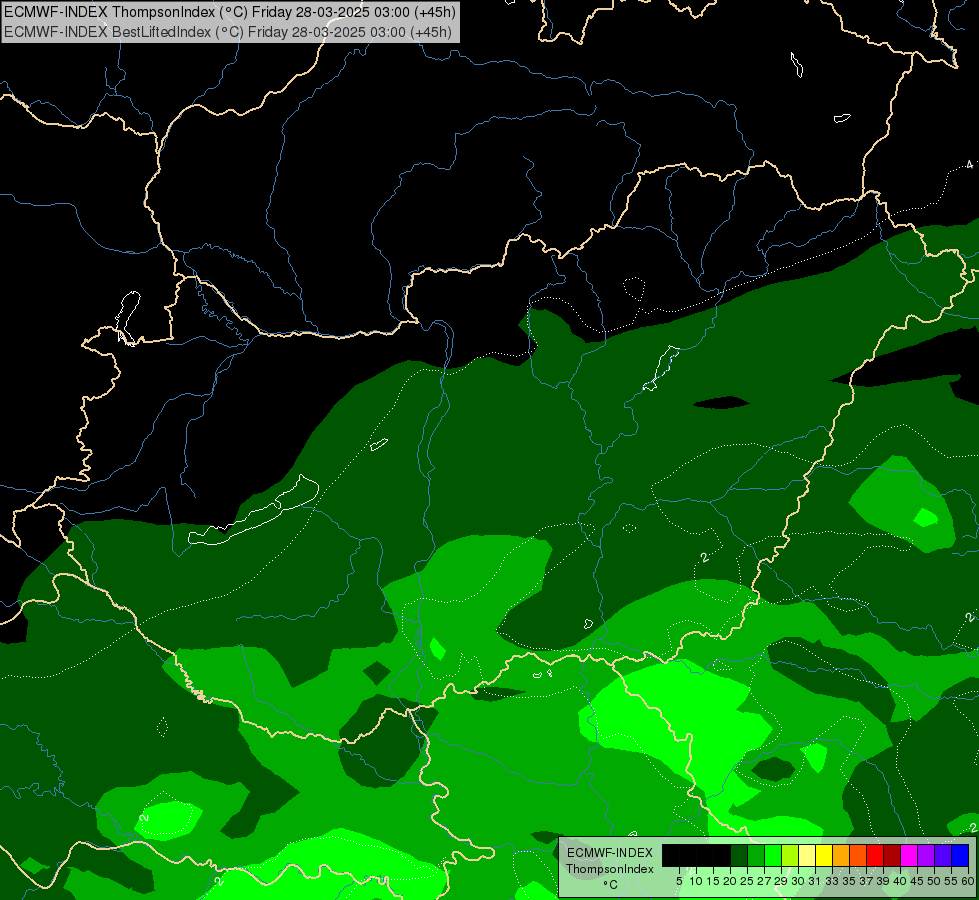Select the yellow-green 29-30 legend swatch
Viewport: 979px width, 900px height.
click(790, 855)
